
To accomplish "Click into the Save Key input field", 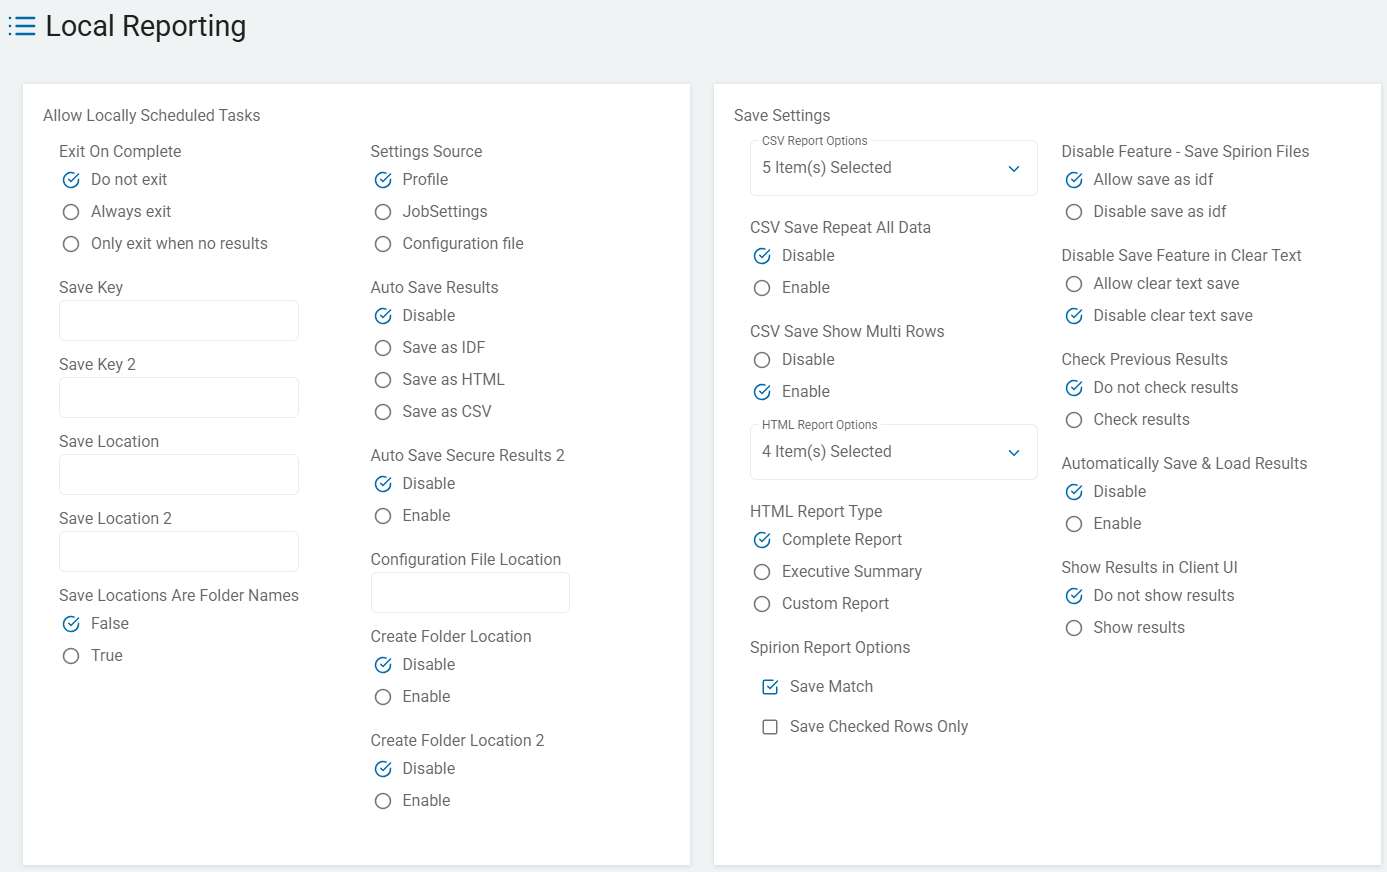I will pyautogui.click(x=179, y=321).
